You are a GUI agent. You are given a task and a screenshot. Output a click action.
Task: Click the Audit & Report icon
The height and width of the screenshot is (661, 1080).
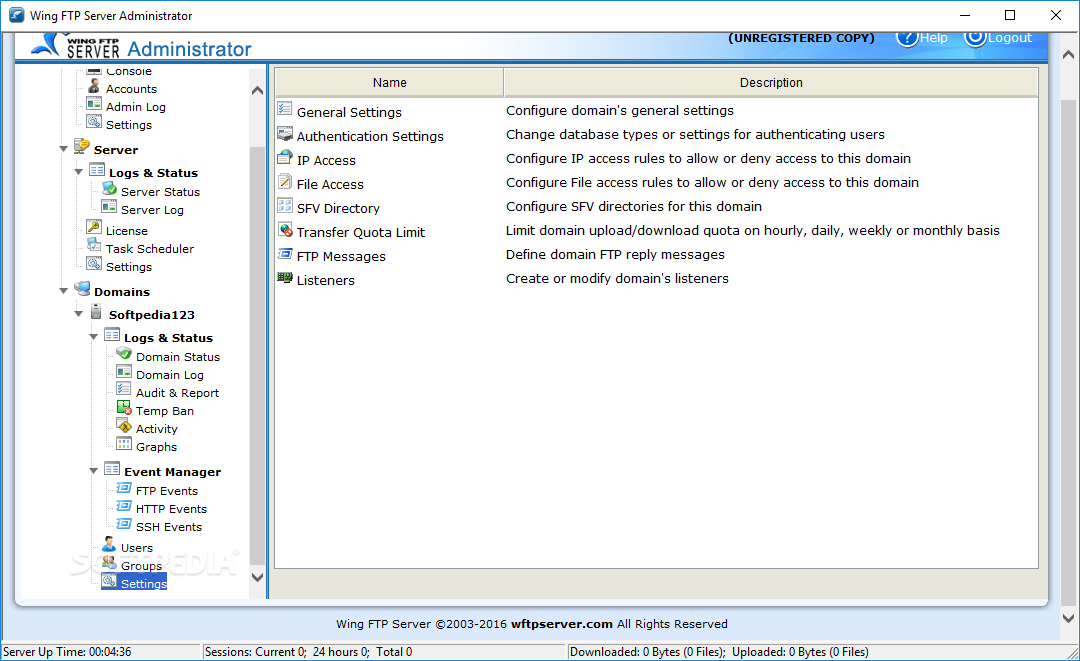(x=124, y=390)
